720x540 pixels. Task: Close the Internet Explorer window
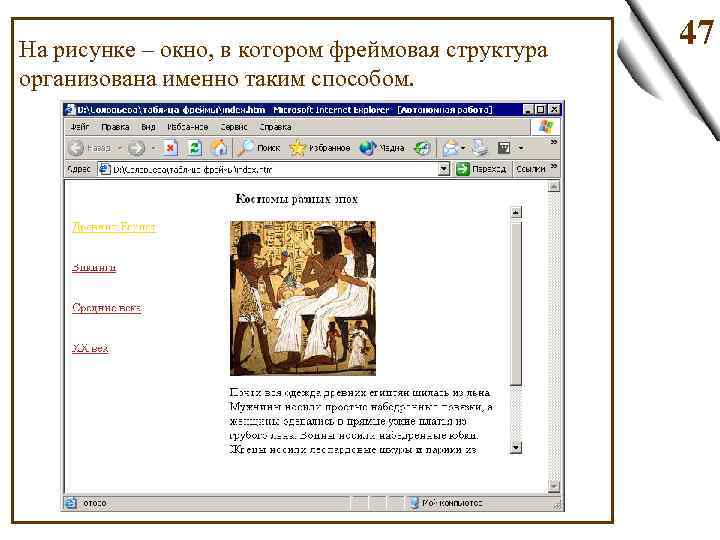pyautogui.click(x=554, y=110)
